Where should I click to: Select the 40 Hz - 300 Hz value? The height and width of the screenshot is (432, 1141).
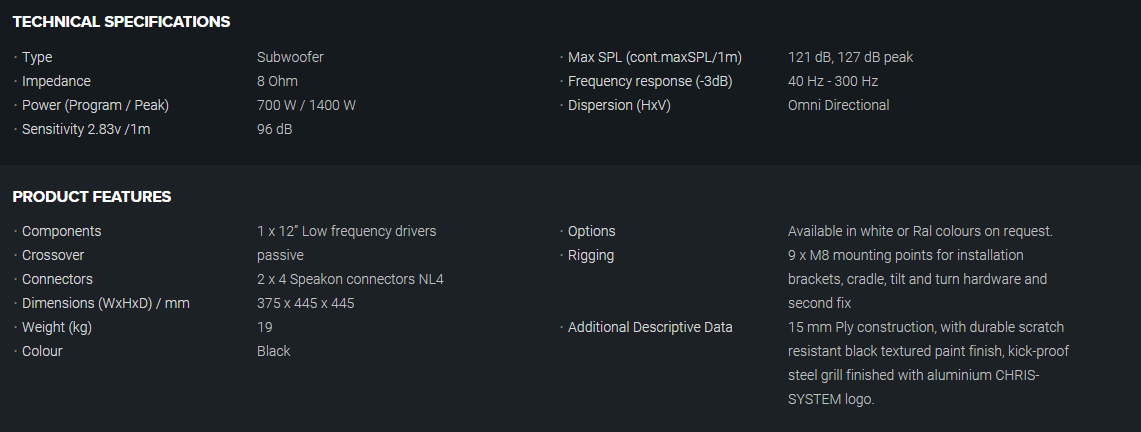click(833, 81)
